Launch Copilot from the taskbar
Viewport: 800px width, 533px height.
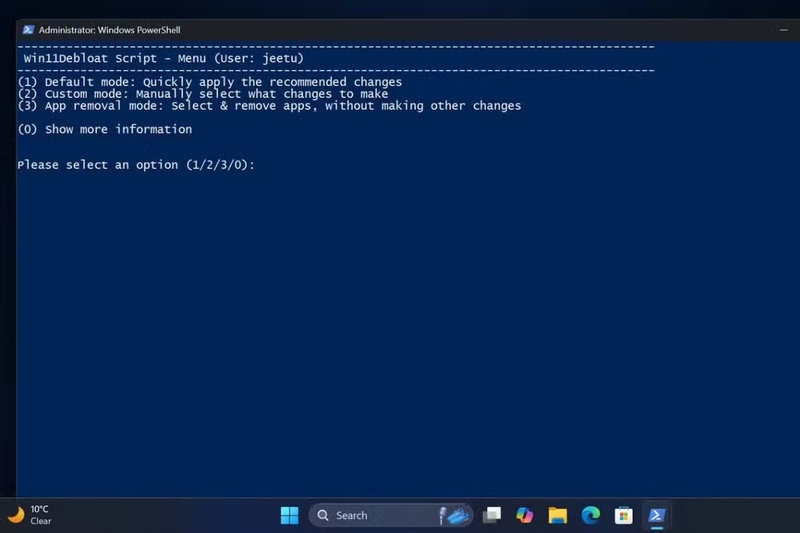[524, 515]
